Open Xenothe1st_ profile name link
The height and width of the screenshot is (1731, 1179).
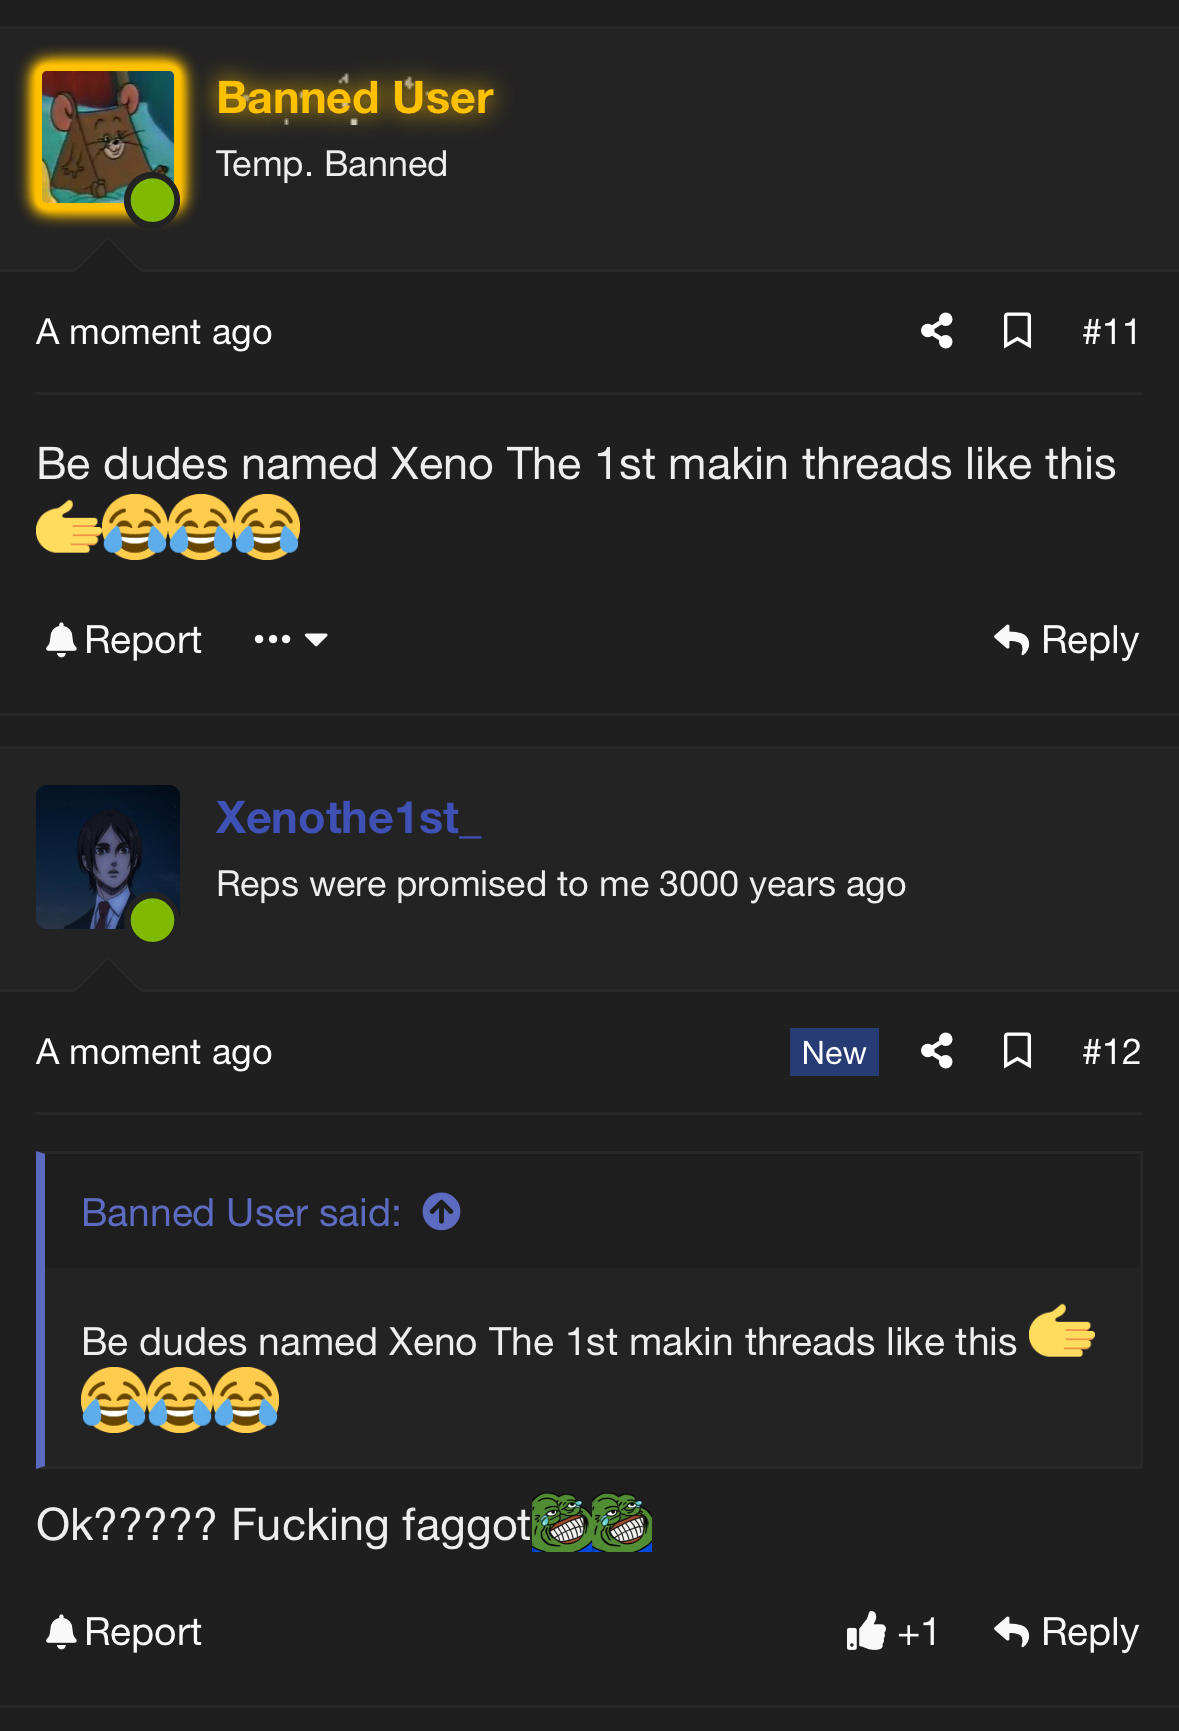(349, 818)
